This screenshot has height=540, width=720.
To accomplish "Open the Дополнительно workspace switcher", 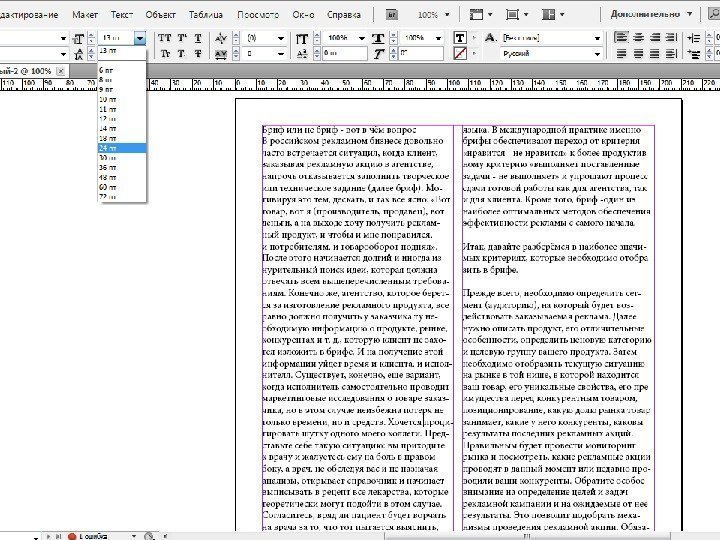I will [x=651, y=14].
